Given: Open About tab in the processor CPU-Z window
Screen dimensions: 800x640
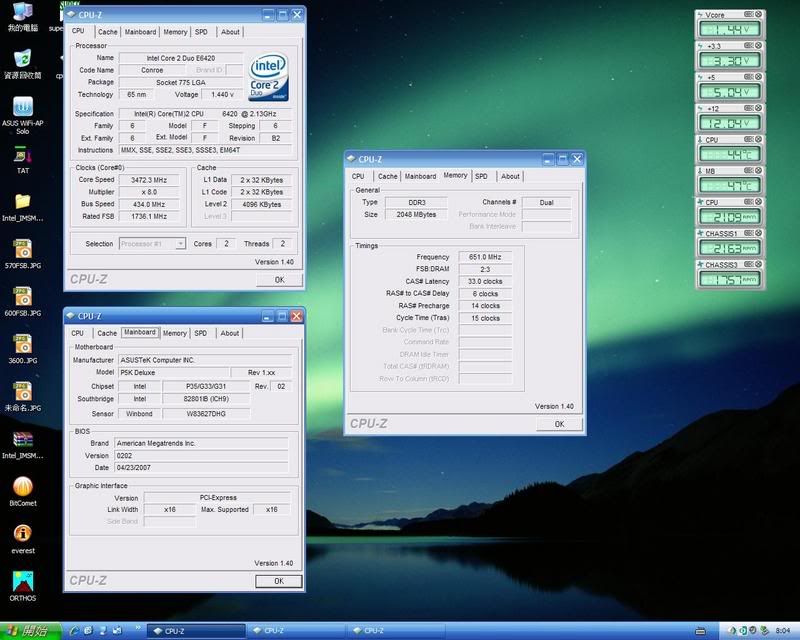Looking at the screenshot, I should pyautogui.click(x=230, y=32).
